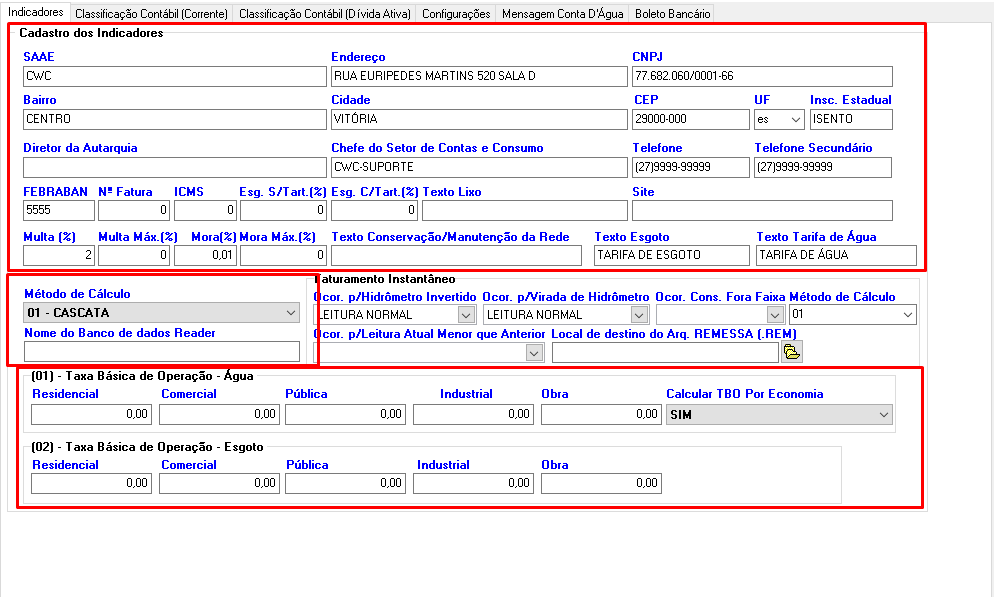Select Mensagem Conta D'Água tab
This screenshot has height=597, width=994.
562,14
